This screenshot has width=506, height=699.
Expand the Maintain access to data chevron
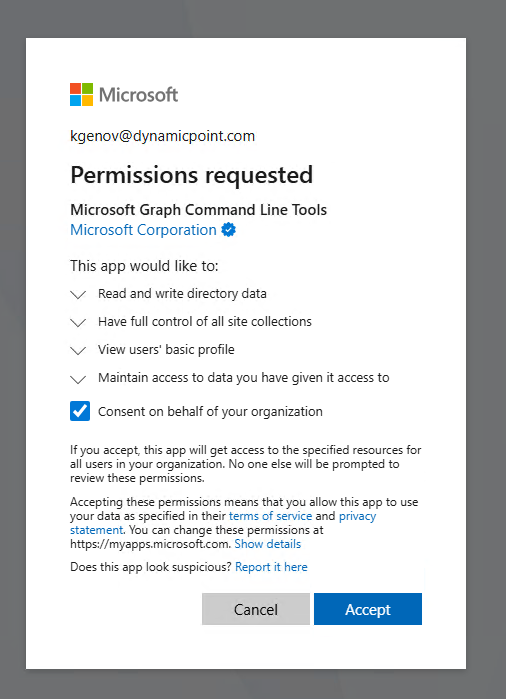click(78, 379)
